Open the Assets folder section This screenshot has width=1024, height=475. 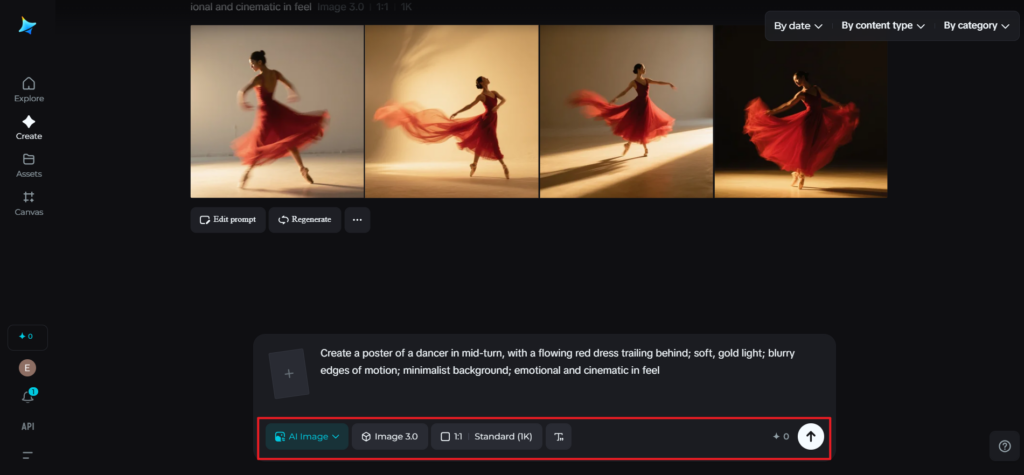pyautogui.click(x=29, y=165)
